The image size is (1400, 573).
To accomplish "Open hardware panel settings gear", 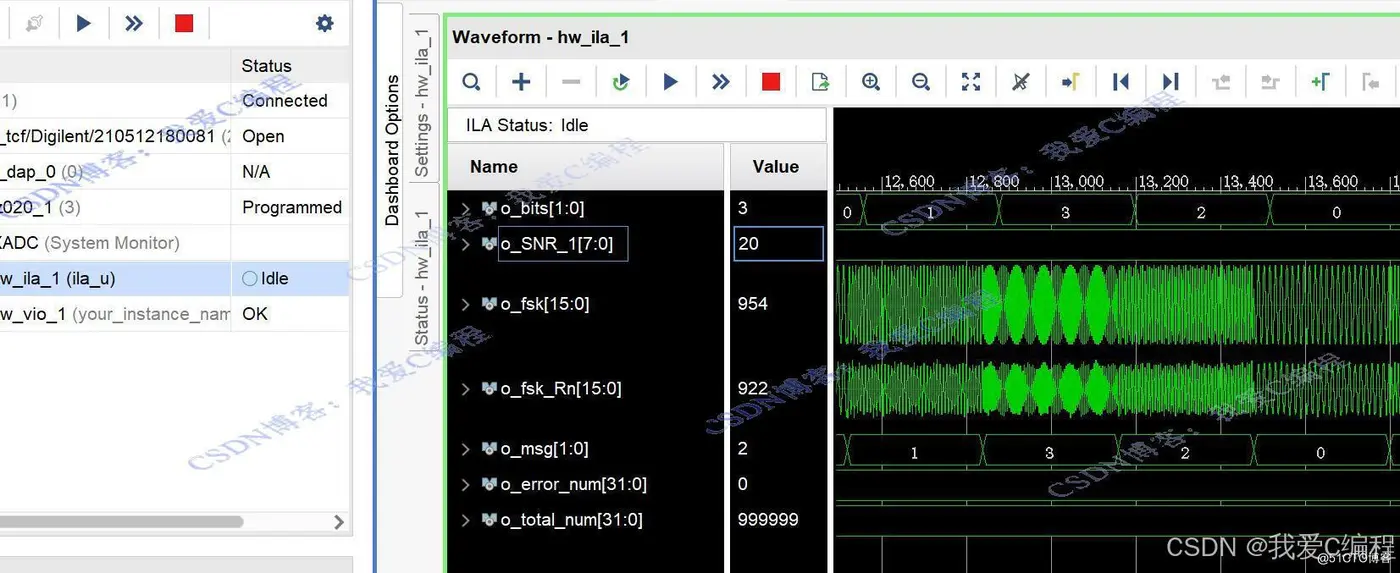I will 325,23.
